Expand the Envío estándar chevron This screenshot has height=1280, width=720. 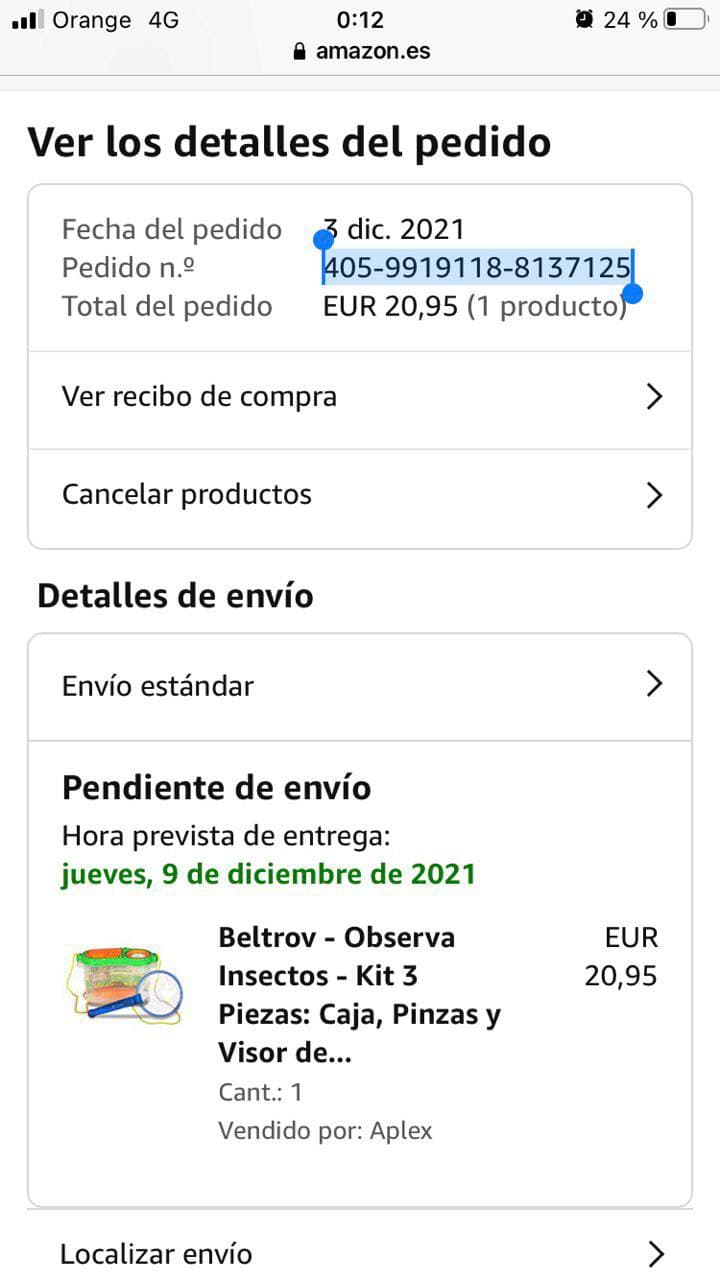(x=654, y=684)
